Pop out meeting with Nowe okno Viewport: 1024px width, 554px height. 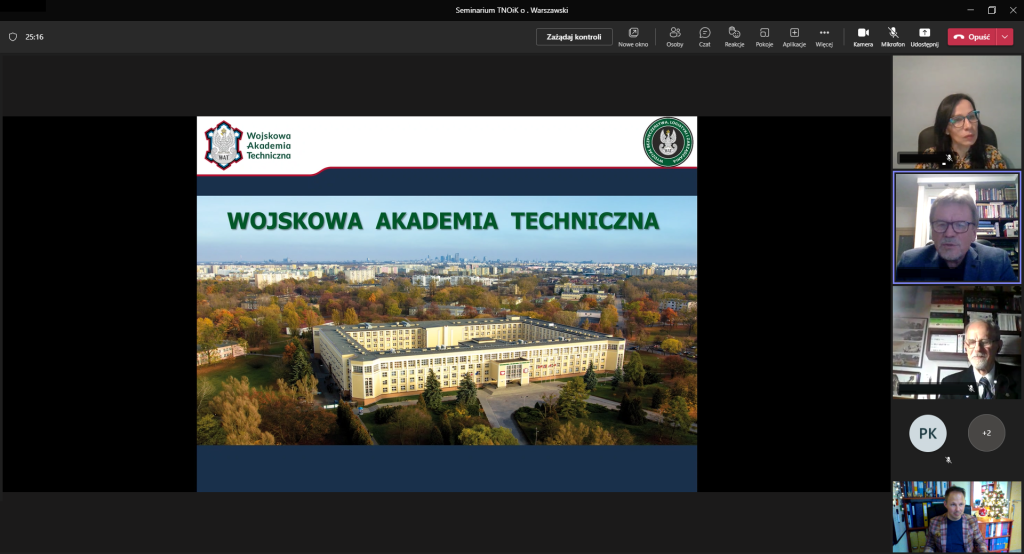[x=633, y=36]
